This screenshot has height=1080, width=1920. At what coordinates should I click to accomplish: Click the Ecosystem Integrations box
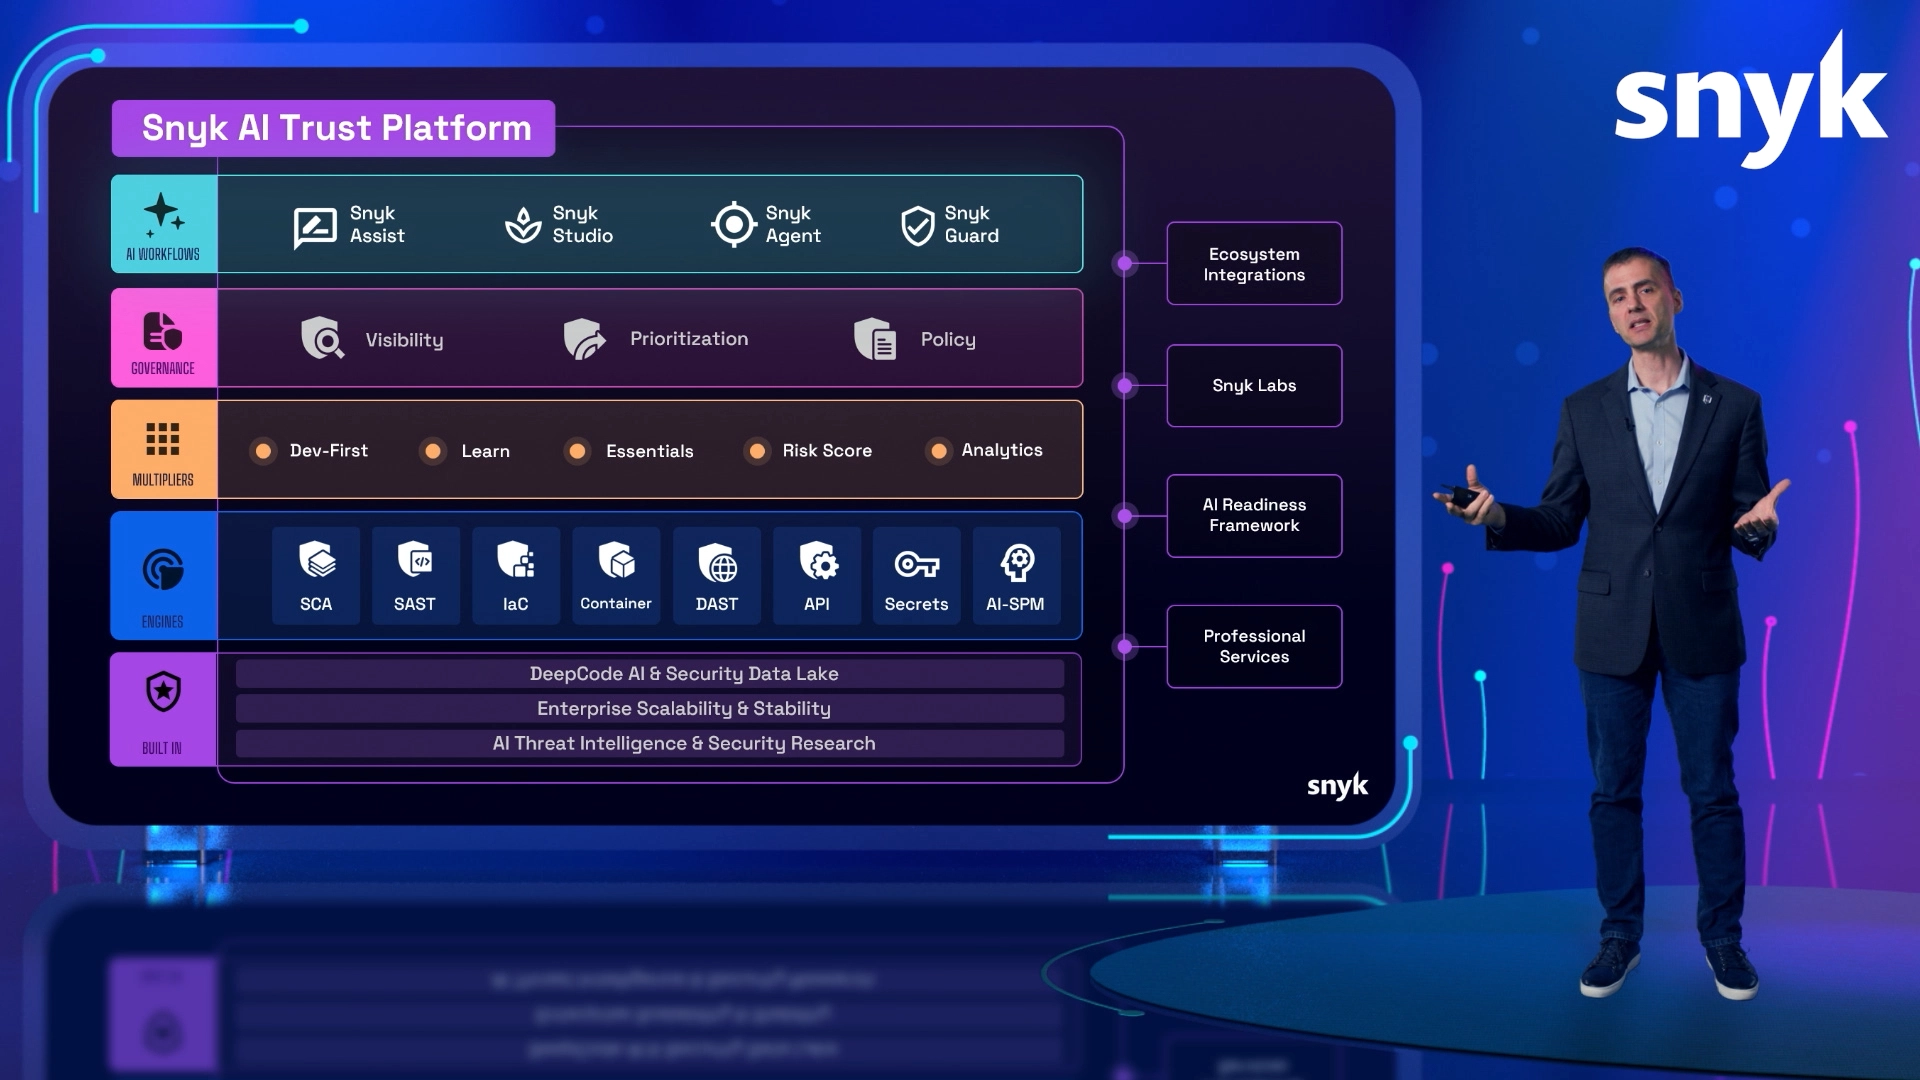coord(1254,264)
